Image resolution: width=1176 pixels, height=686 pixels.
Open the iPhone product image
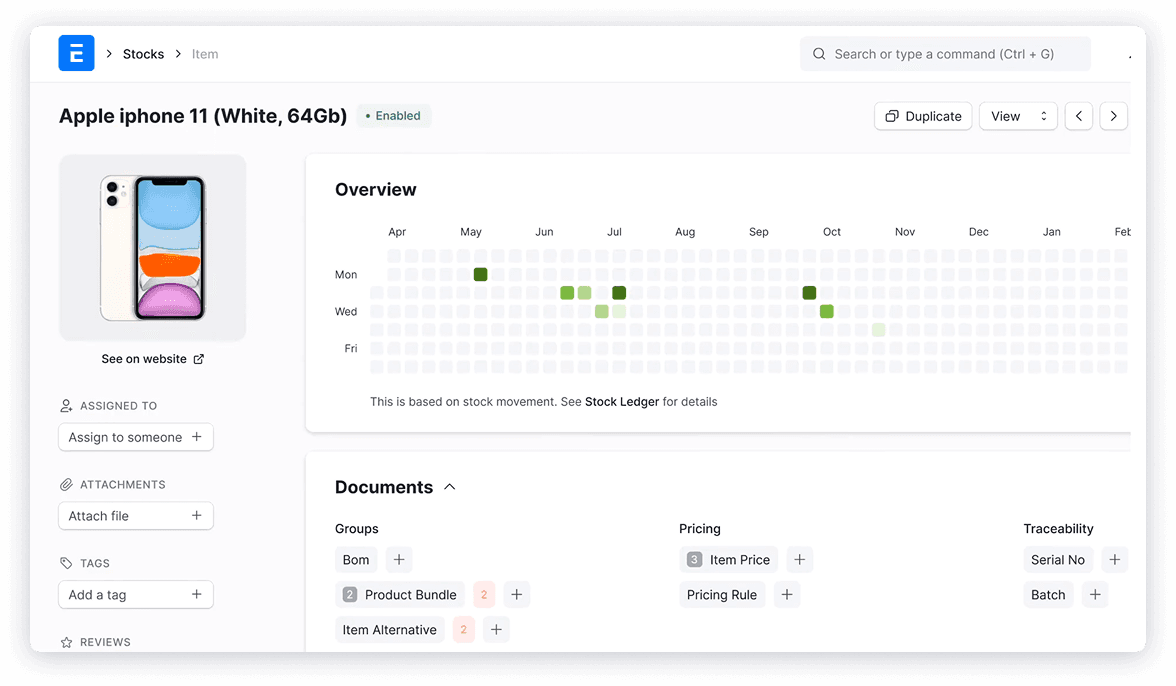pos(152,248)
